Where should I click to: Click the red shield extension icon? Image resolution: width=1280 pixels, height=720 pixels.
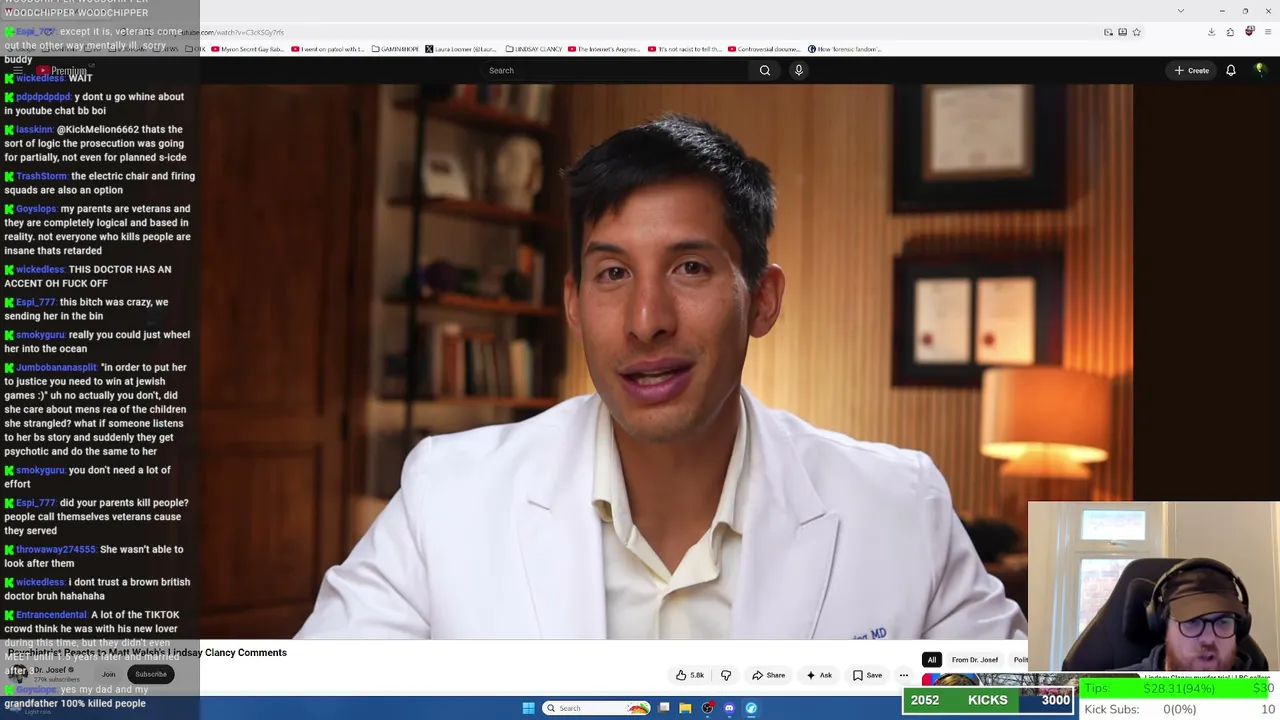pyautogui.click(x=1249, y=32)
